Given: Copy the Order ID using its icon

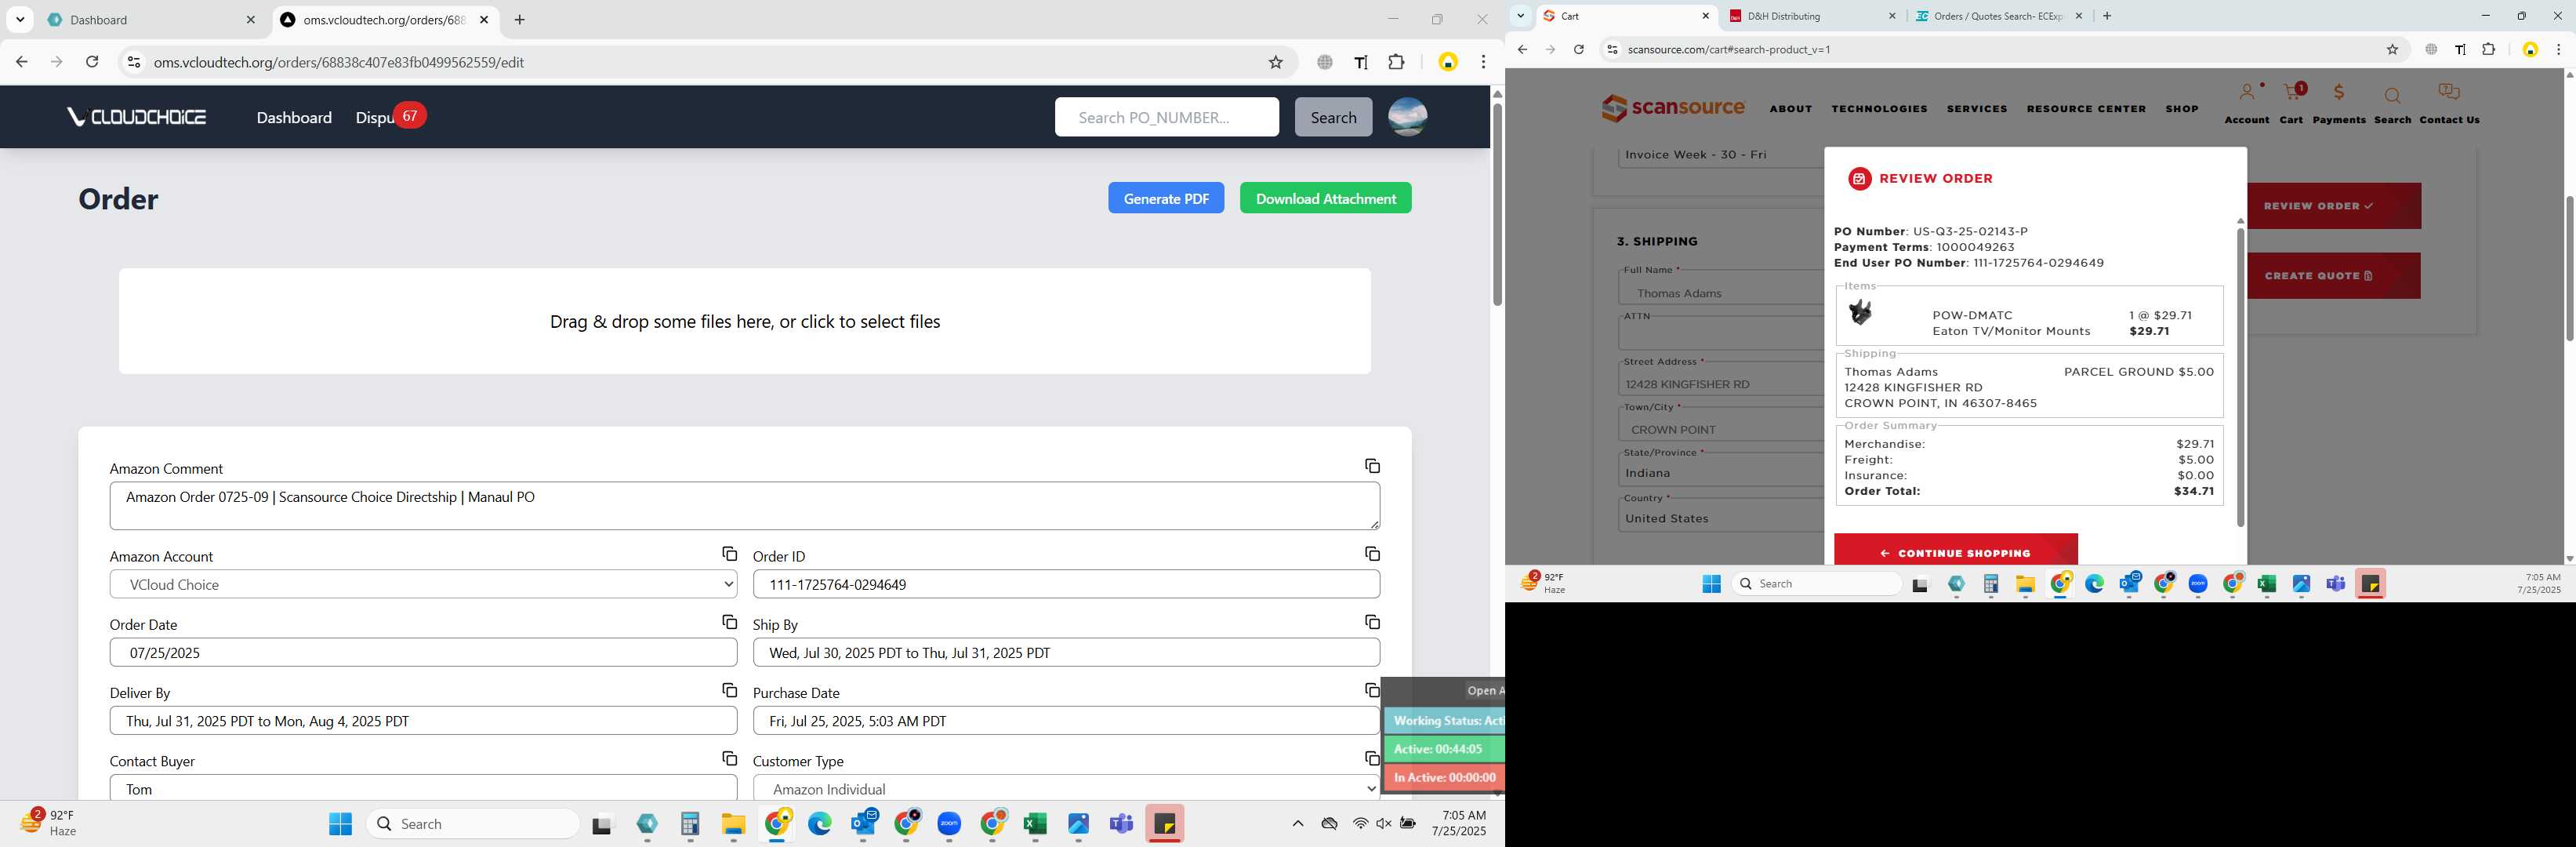Looking at the screenshot, I should point(1372,554).
